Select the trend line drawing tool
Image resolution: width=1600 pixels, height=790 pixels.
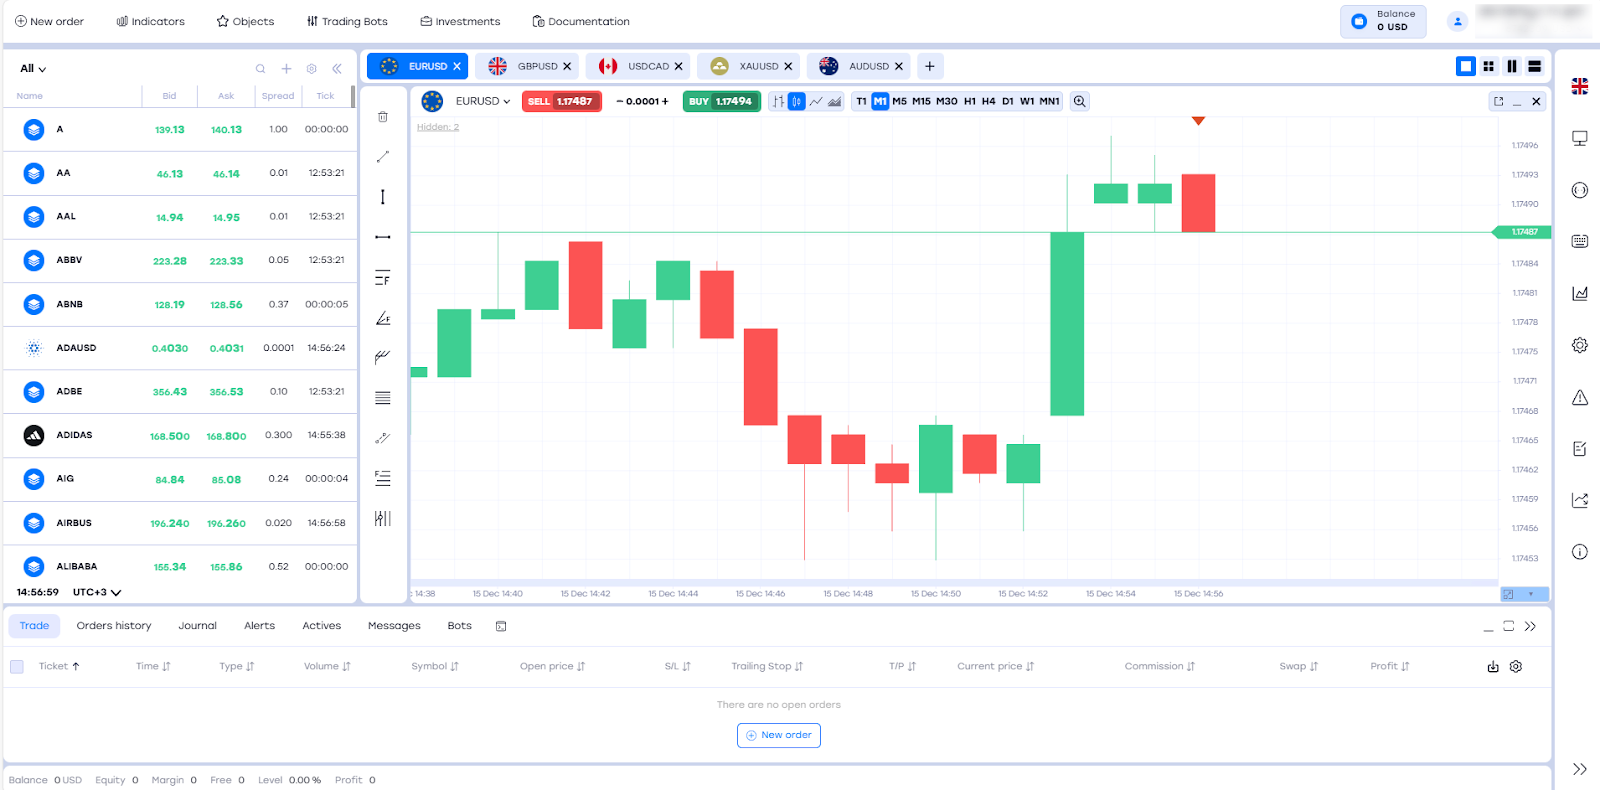click(382, 157)
